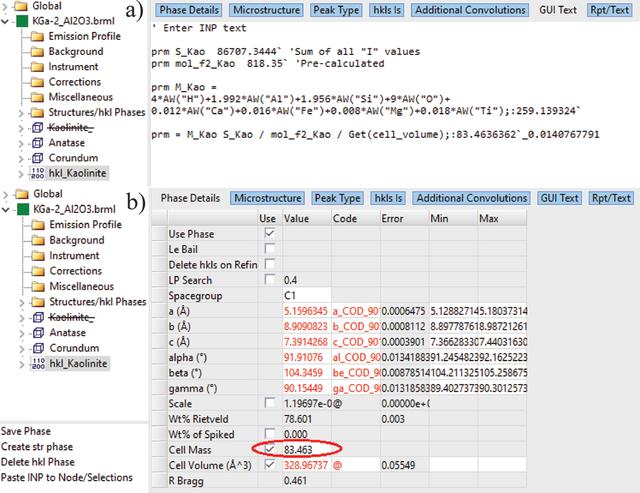Click Delete hkl Phase

coord(38,462)
